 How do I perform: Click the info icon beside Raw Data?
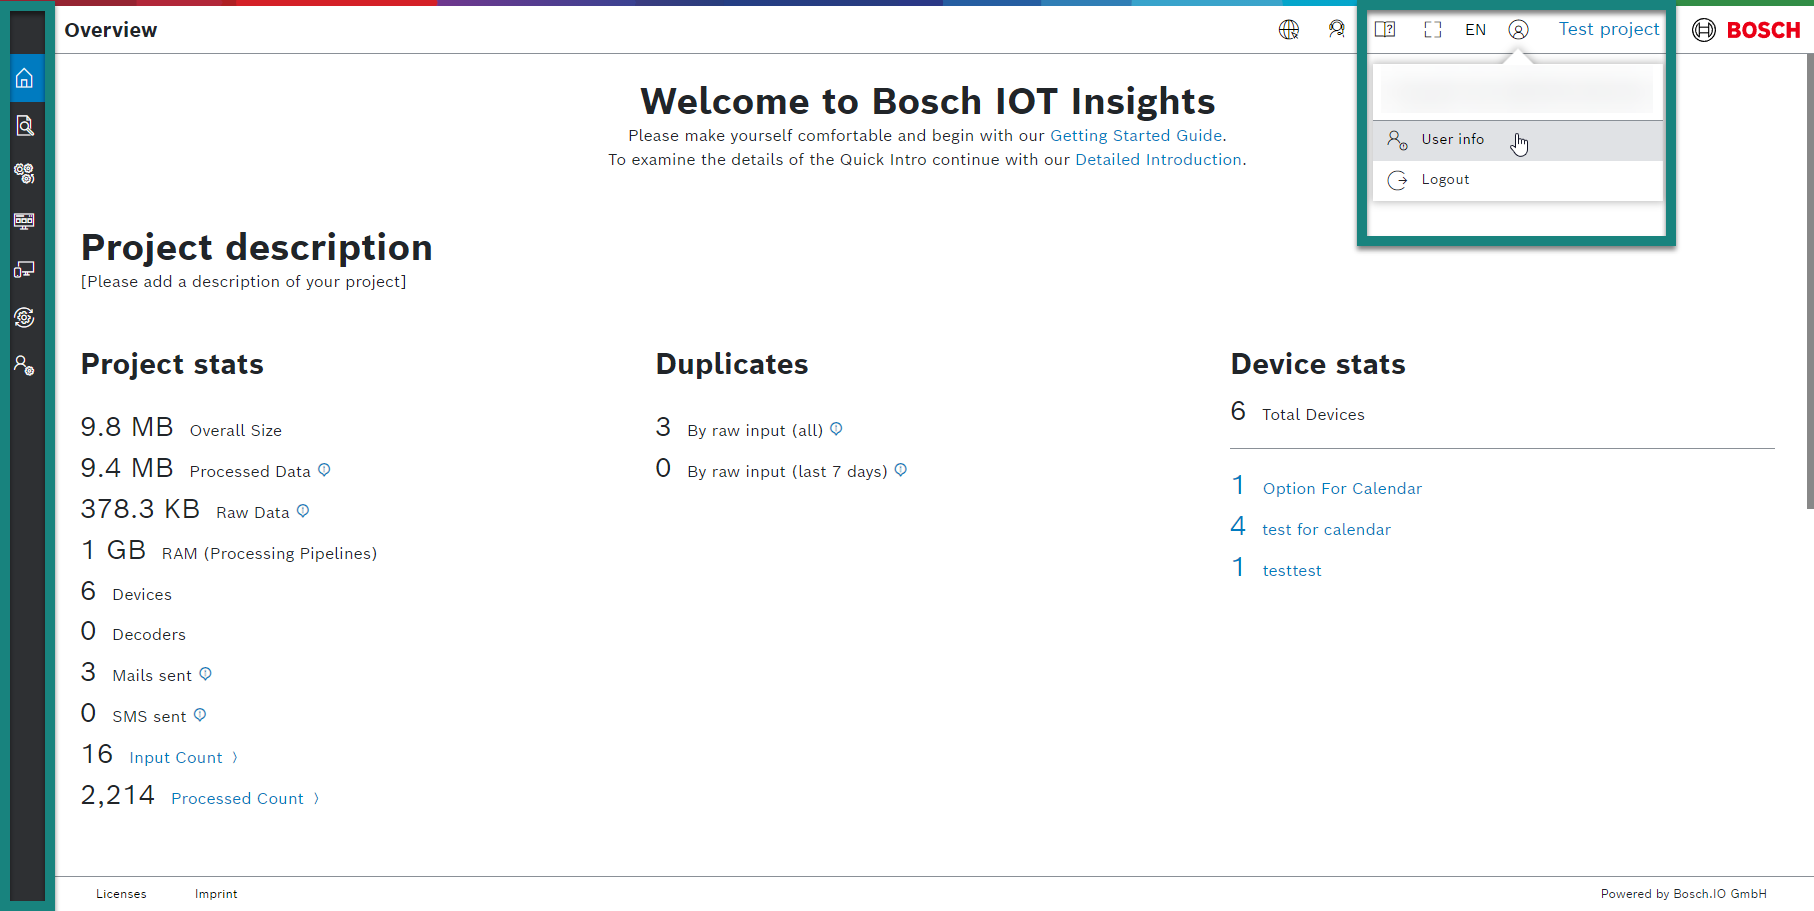[303, 511]
